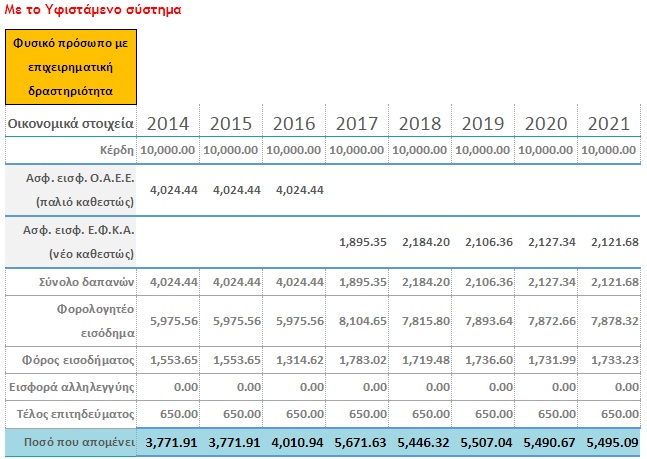Select the Φορολογητέο εισόδημα row label
Viewport: 647px width, 459px height.
click(95, 321)
